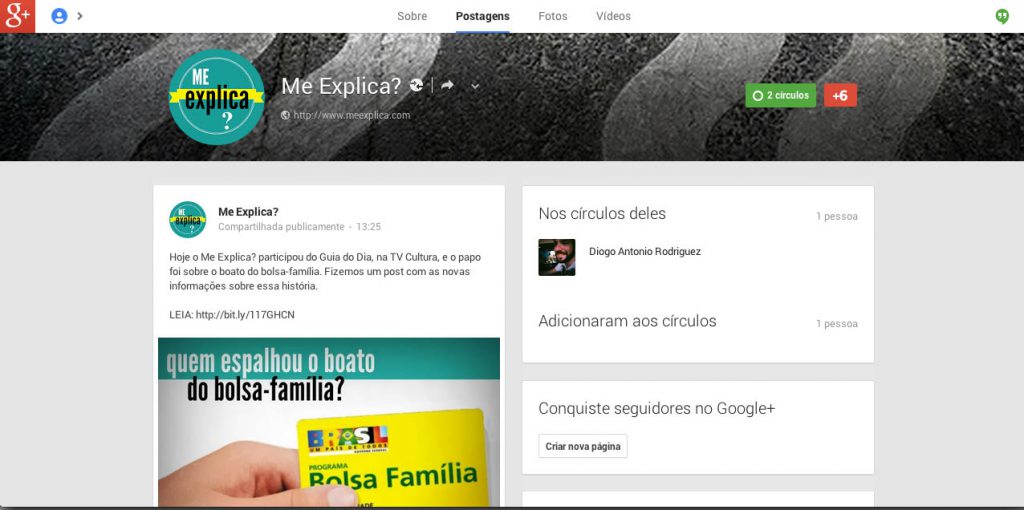Click the verified badge next to Me Explica?
The height and width of the screenshot is (510, 1024).
point(416,86)
